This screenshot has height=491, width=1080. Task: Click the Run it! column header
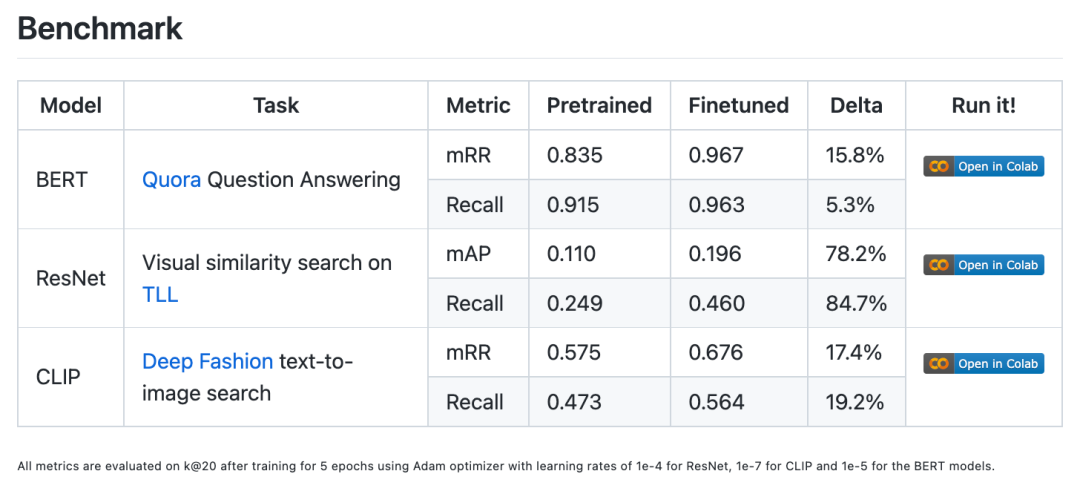[x=983, y=105]
